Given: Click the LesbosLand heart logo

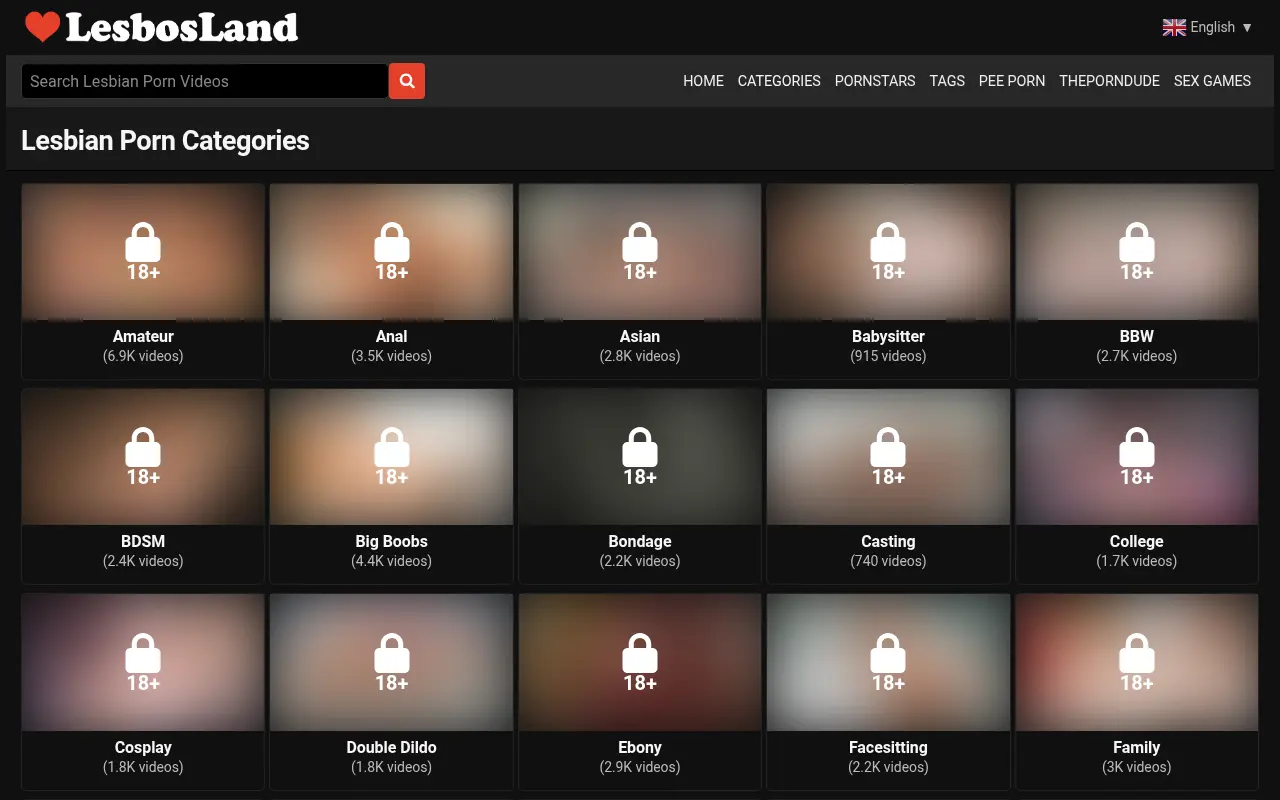Looking at the screenshot, I should tap(42, 27).
